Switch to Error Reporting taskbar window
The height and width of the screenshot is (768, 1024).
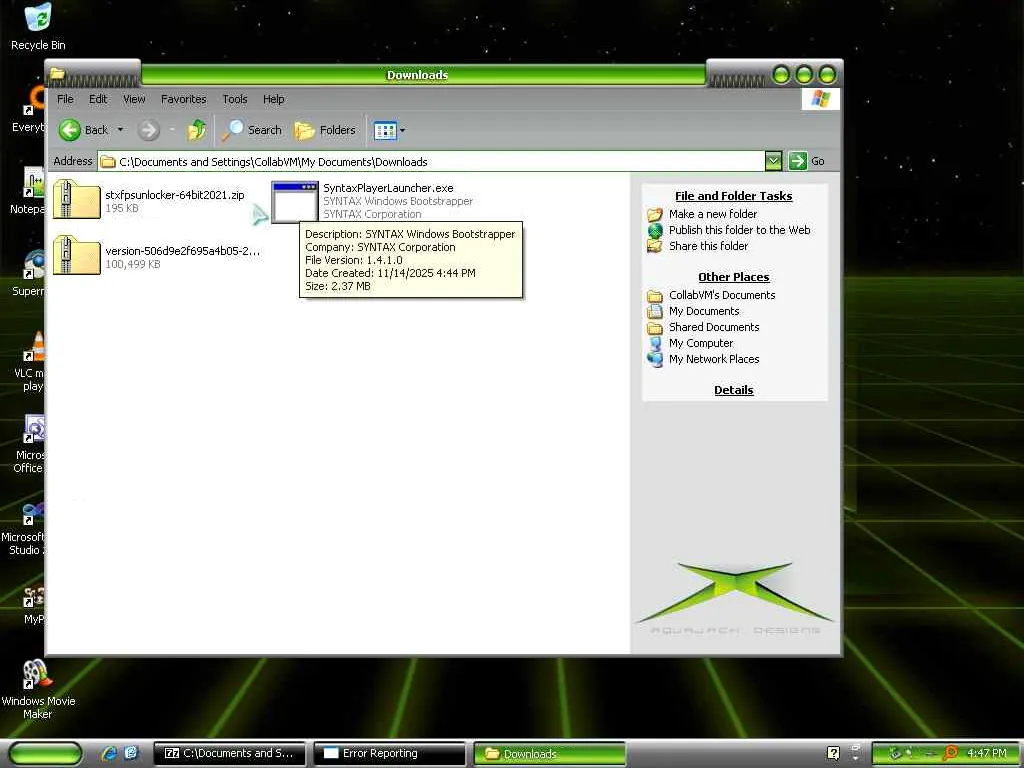coord(389,754)
